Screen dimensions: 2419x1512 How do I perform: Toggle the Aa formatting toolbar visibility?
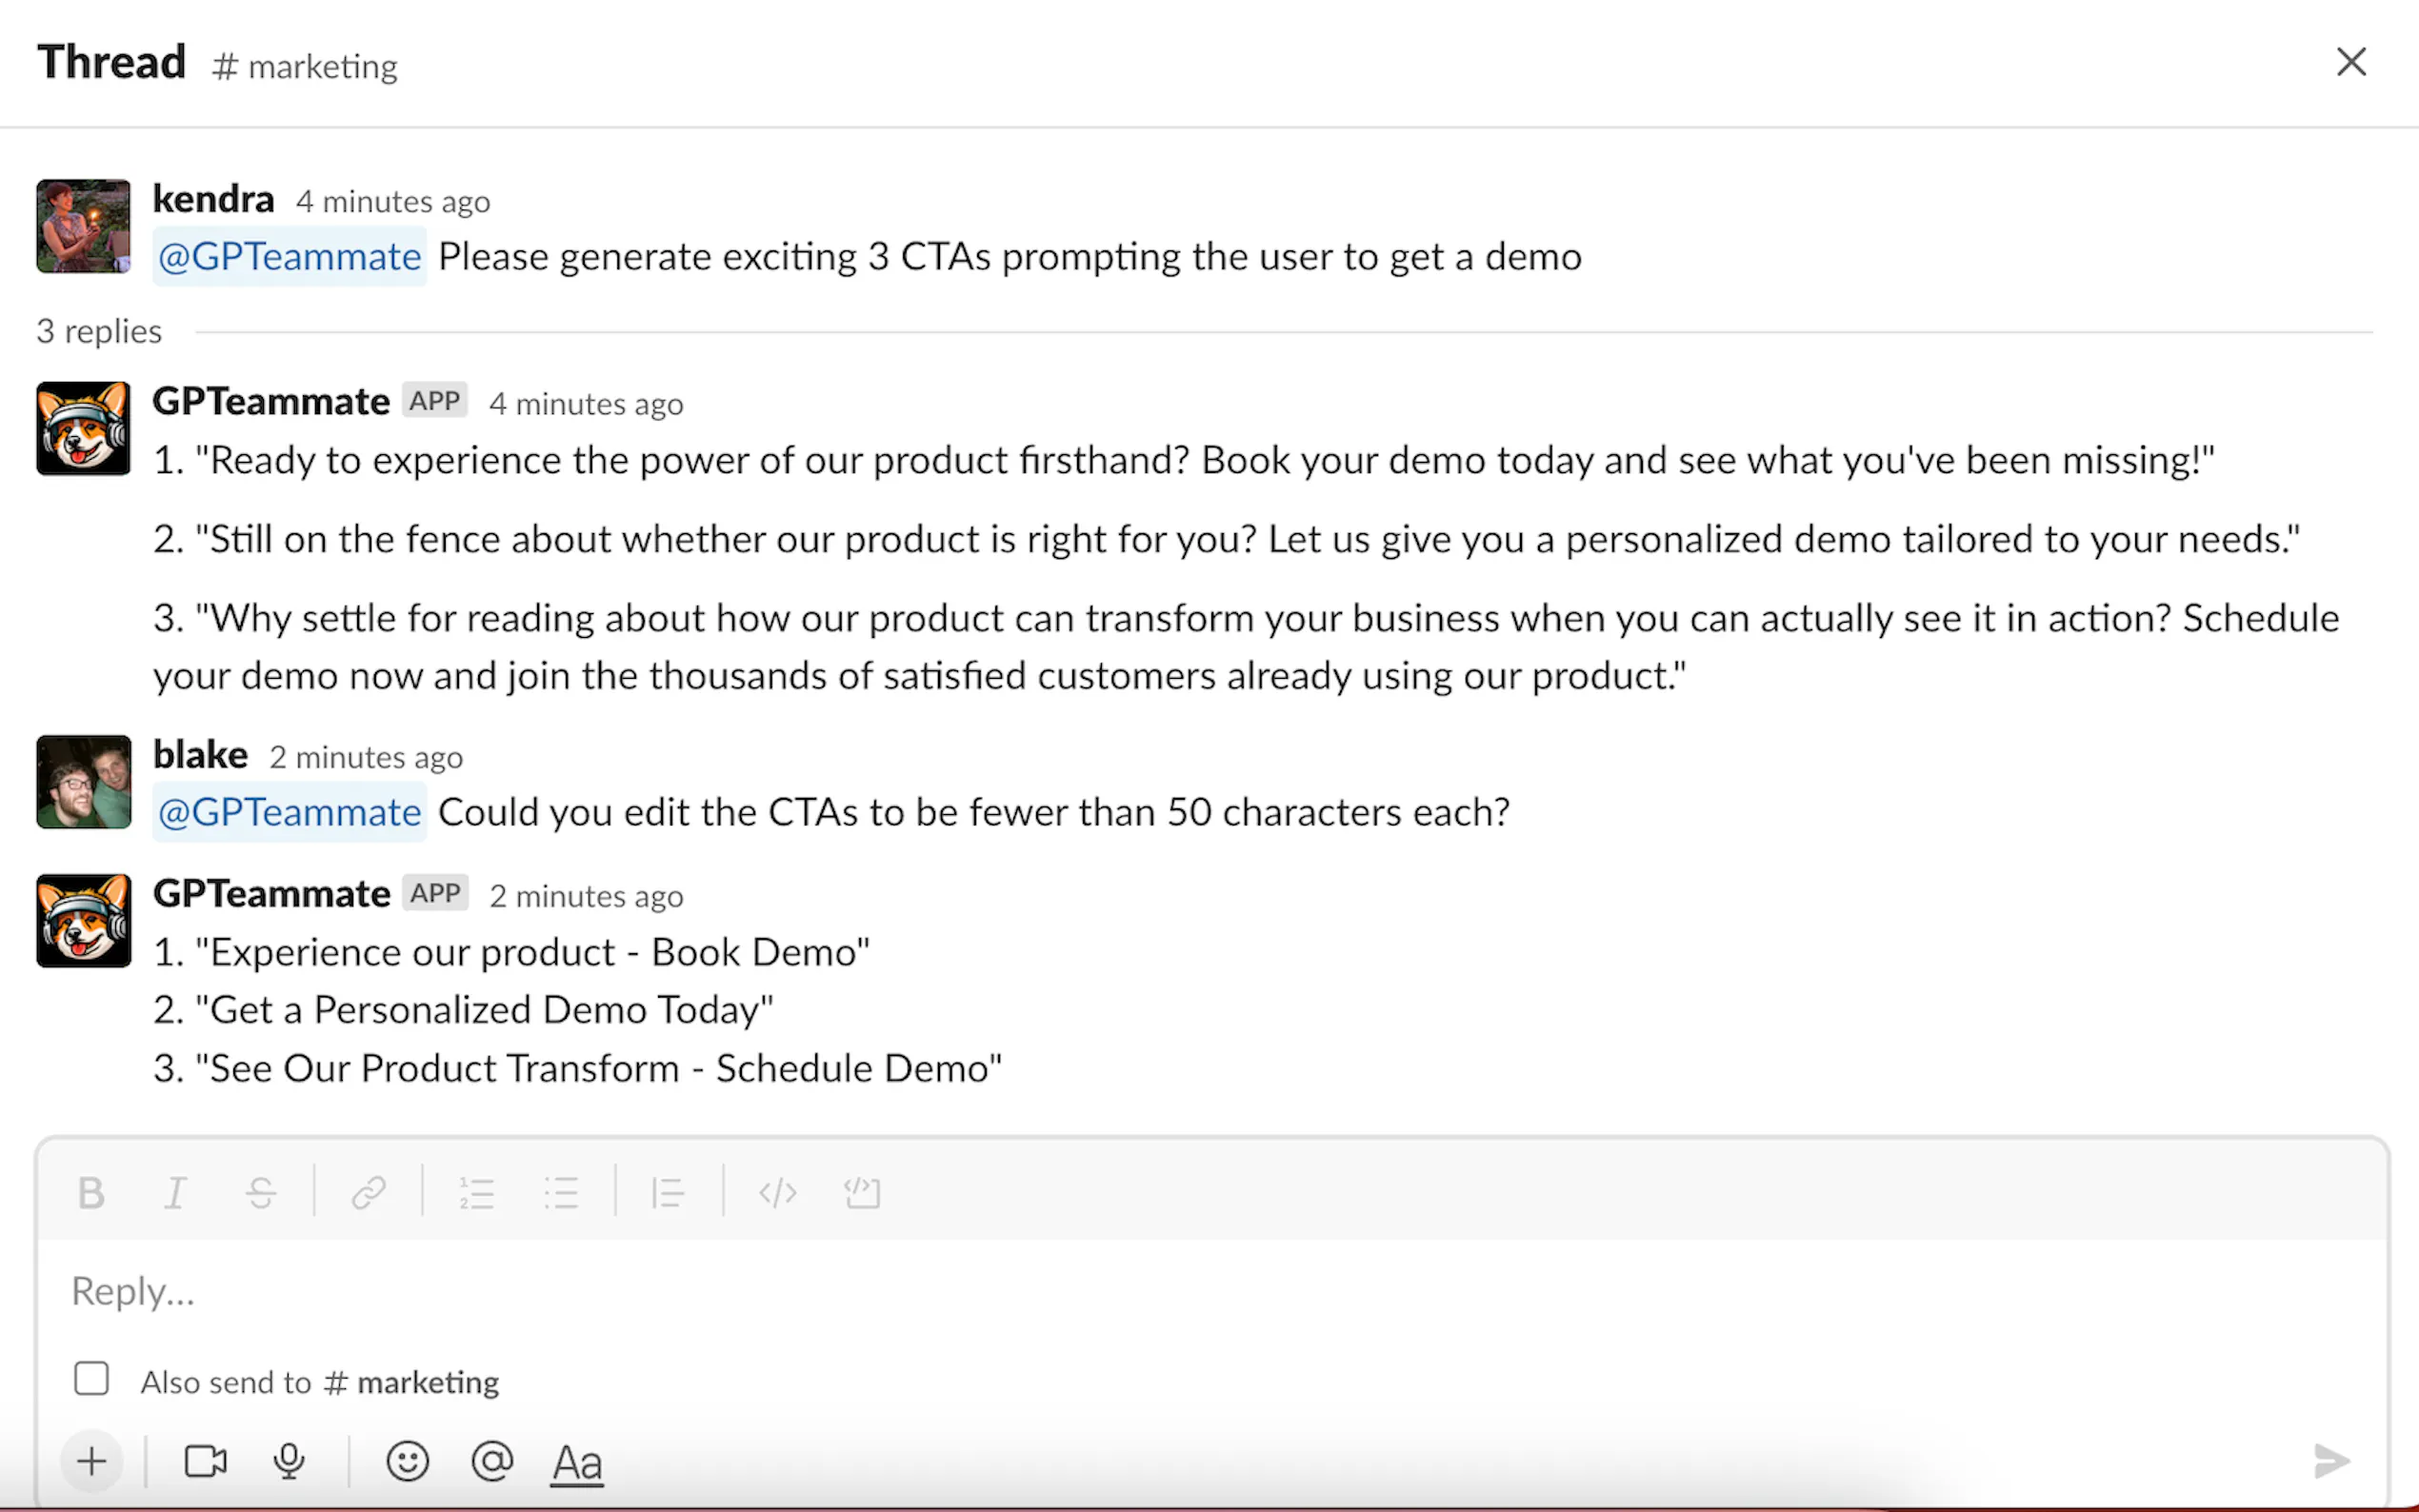point(577,1463)
